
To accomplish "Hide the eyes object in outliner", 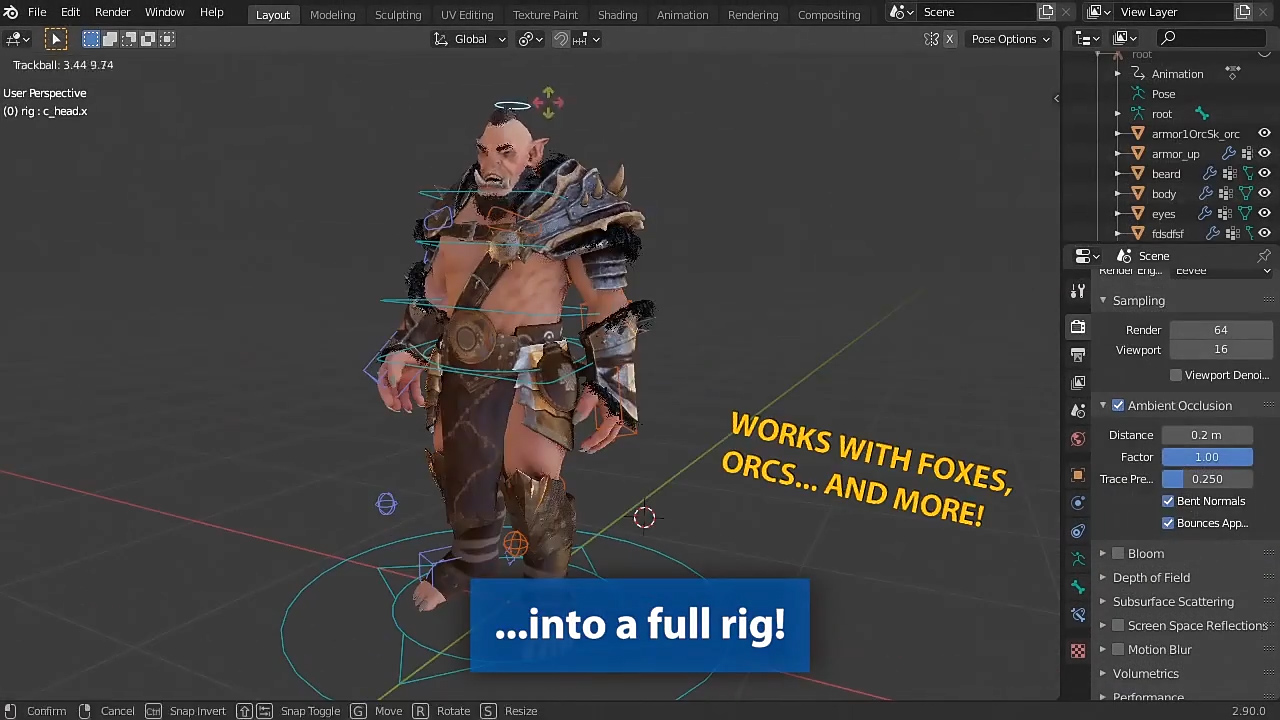I will click(x=1264, y=214).
